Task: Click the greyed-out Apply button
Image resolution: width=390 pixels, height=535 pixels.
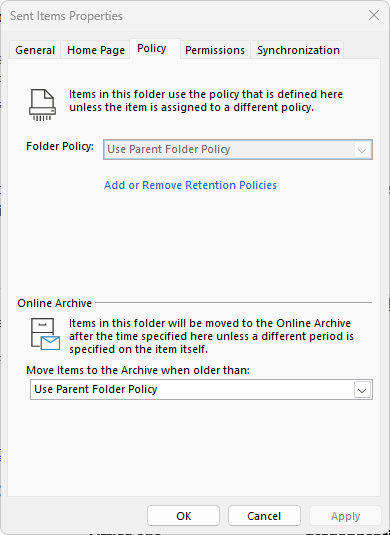Action: [345, 516]
